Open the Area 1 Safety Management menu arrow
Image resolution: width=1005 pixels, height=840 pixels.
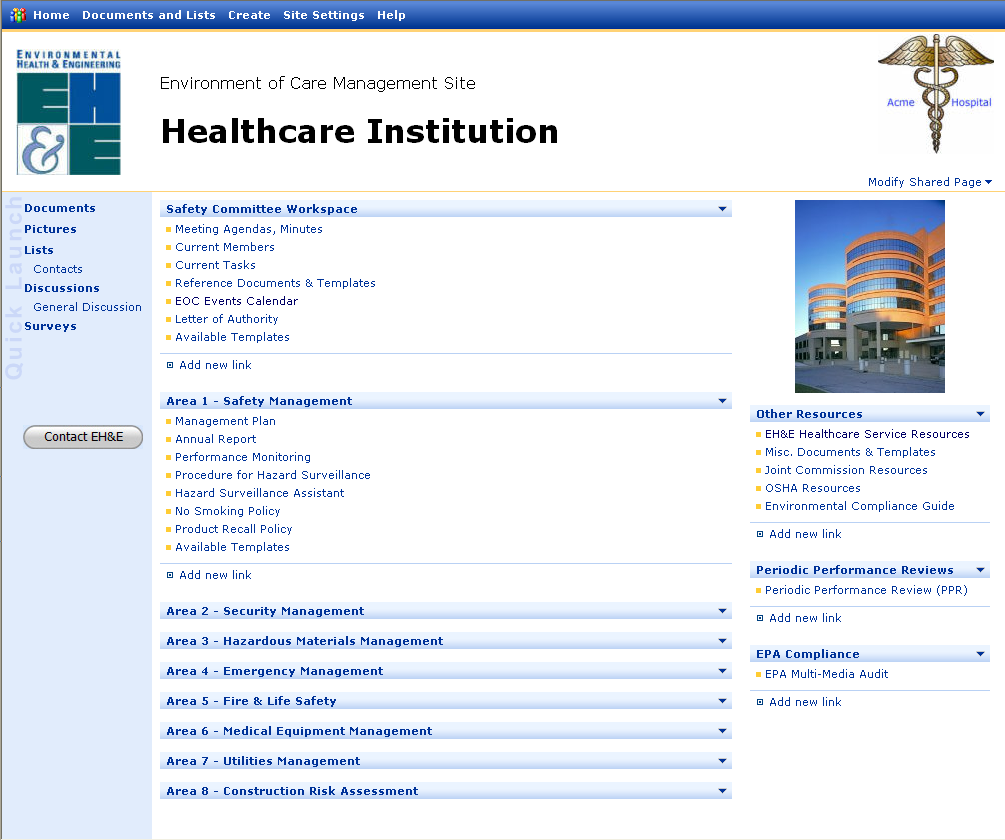pos(722,401)
